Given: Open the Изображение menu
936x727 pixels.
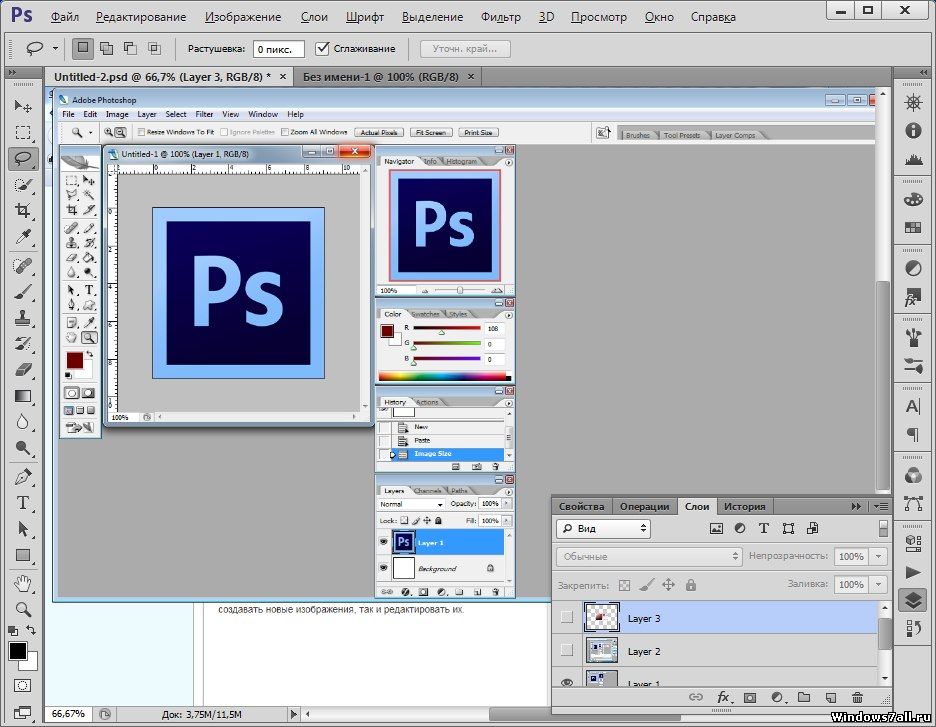Looking at the screenshot, I should [243, 17].
